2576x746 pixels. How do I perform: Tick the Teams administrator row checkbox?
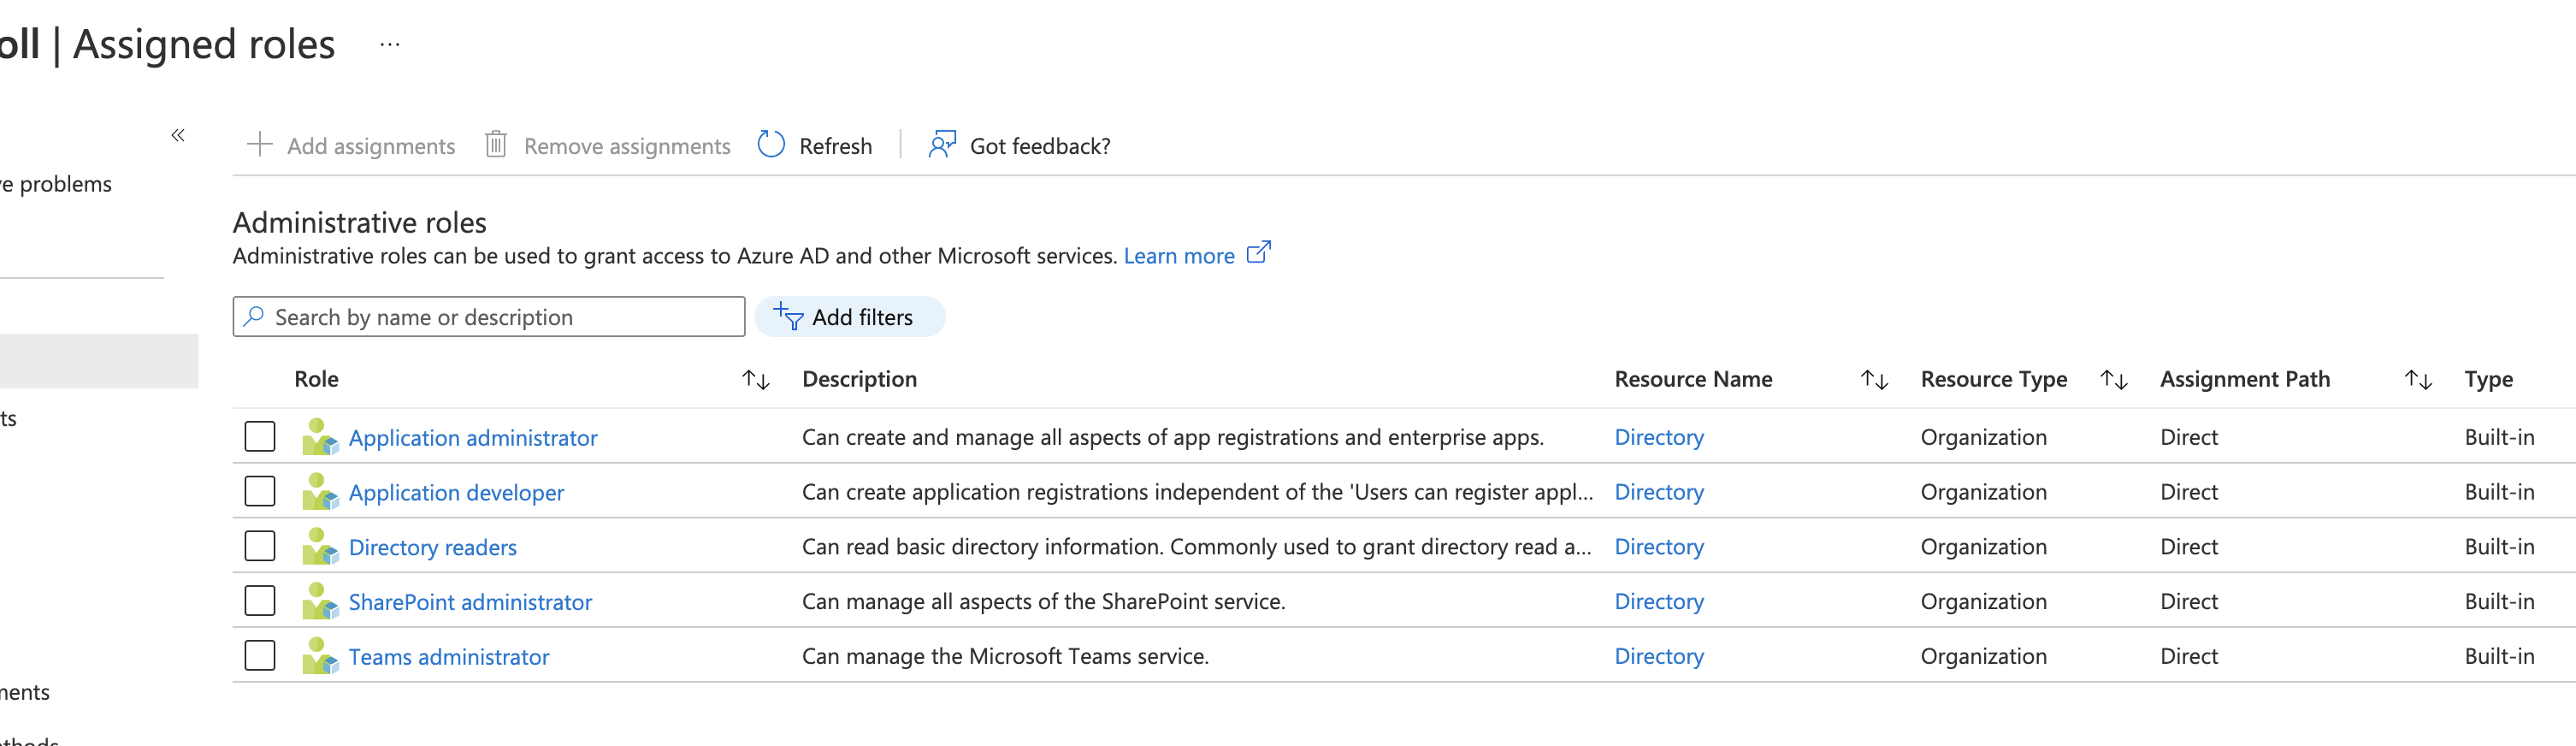pyautogui.click(x=260, y=656)
